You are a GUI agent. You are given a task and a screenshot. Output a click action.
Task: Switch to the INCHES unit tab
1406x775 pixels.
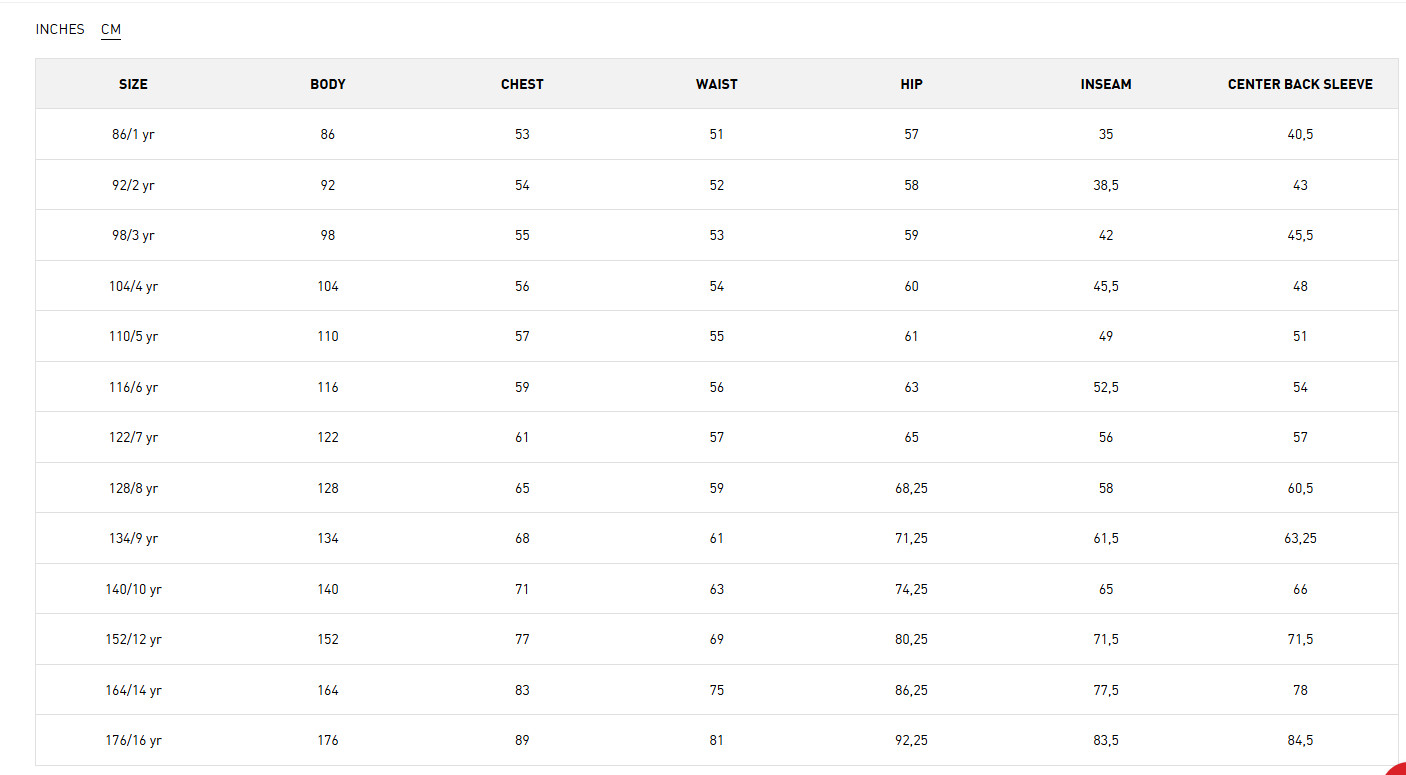60,29
